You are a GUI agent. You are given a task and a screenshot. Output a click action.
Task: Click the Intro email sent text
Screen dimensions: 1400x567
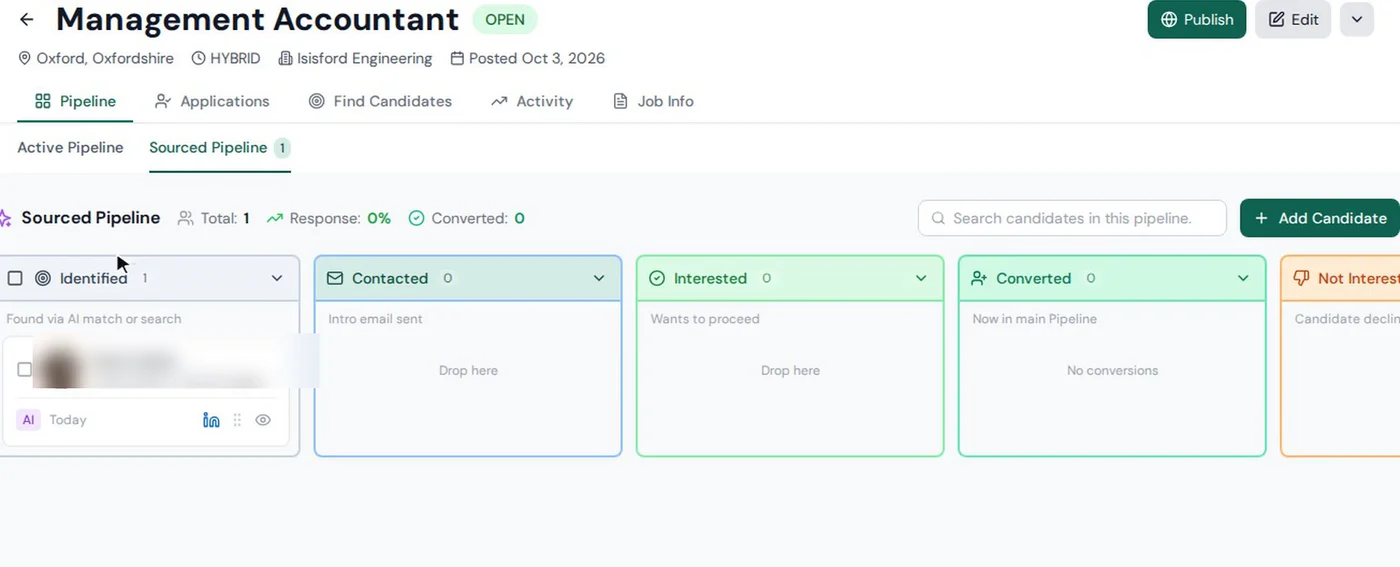[376, 319]
